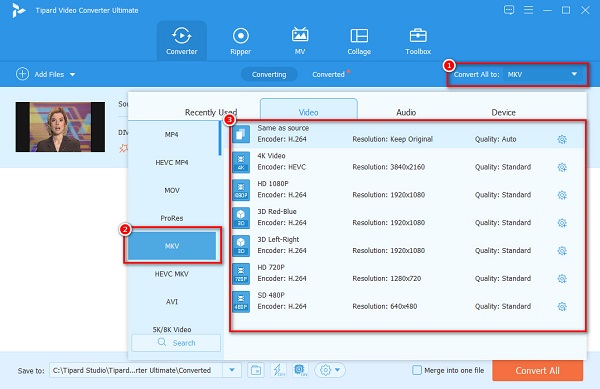The width and height of the screenshot is (600, 389).
Task: Toggle the GPU hardware acceleration icon
Action: point(300,370)
